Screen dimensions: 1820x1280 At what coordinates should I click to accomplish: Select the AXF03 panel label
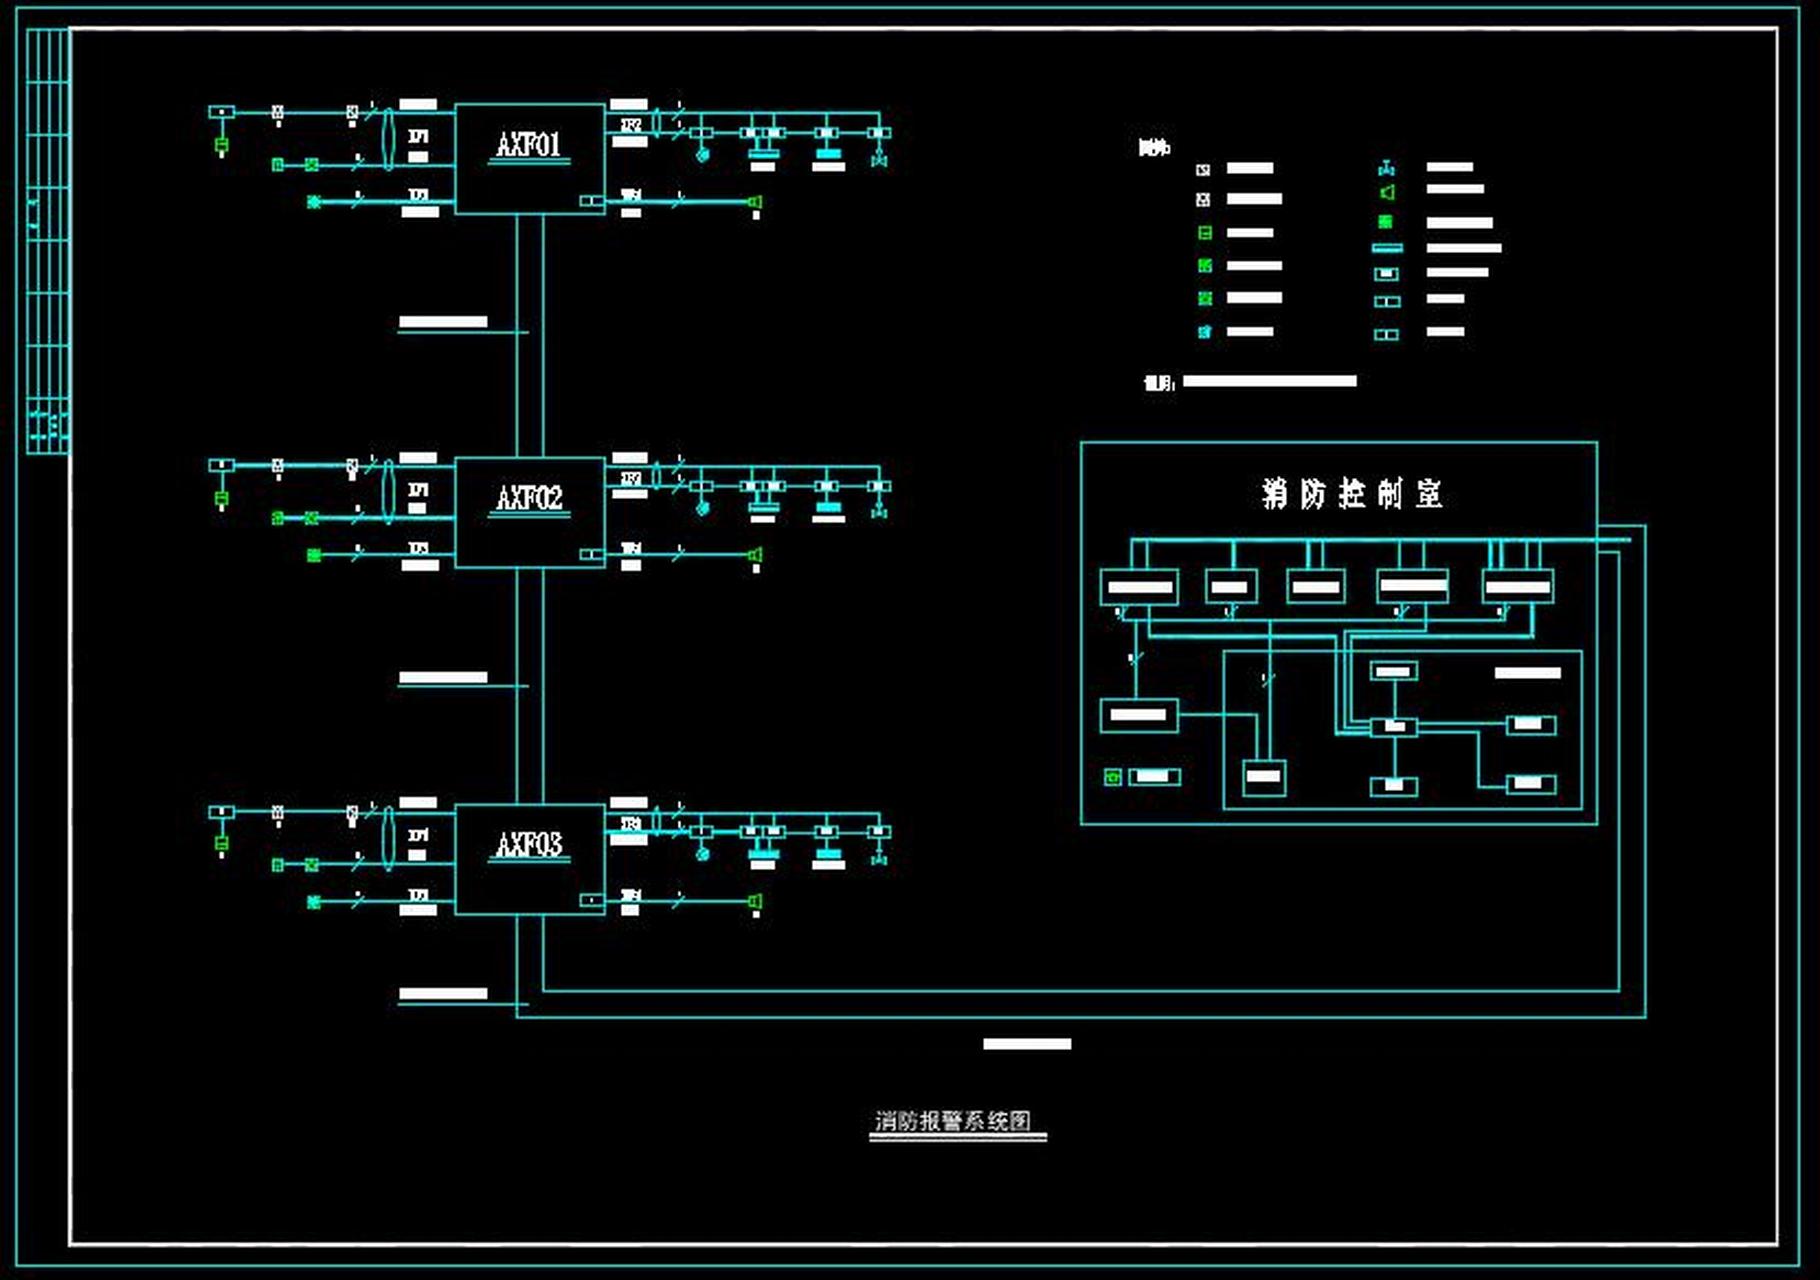pyautogui.click(x=529, y=845)
